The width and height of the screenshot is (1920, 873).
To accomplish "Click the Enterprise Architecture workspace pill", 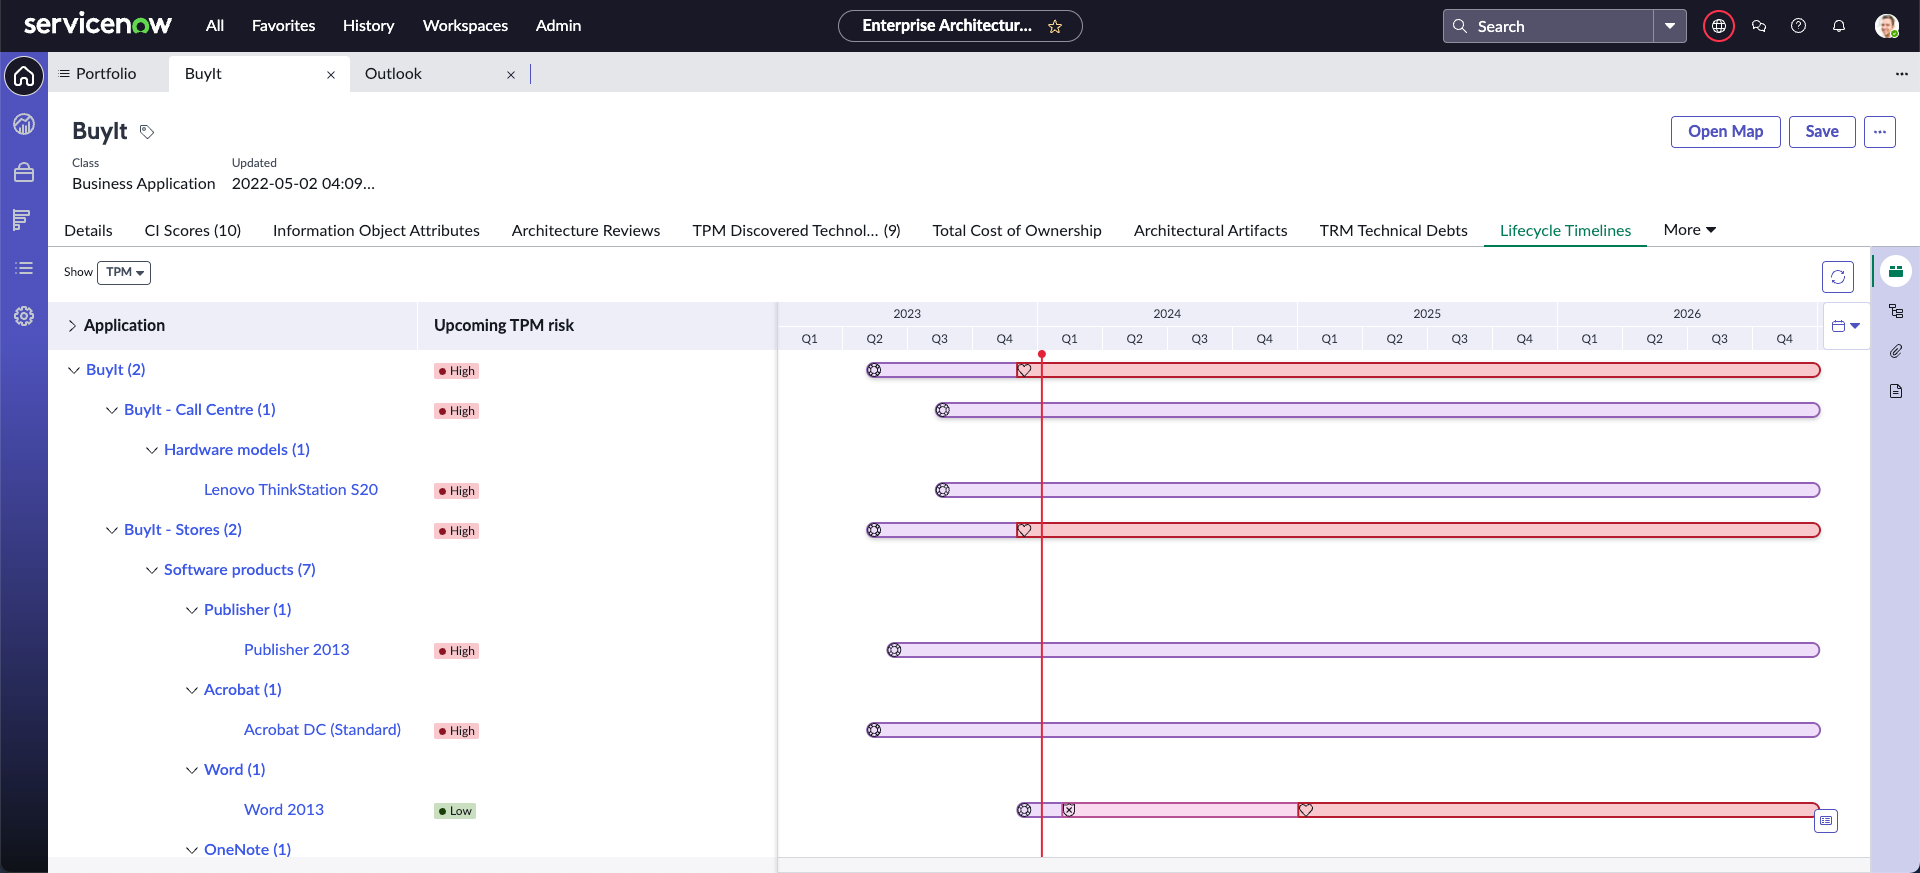I will (x=960, y=26).
